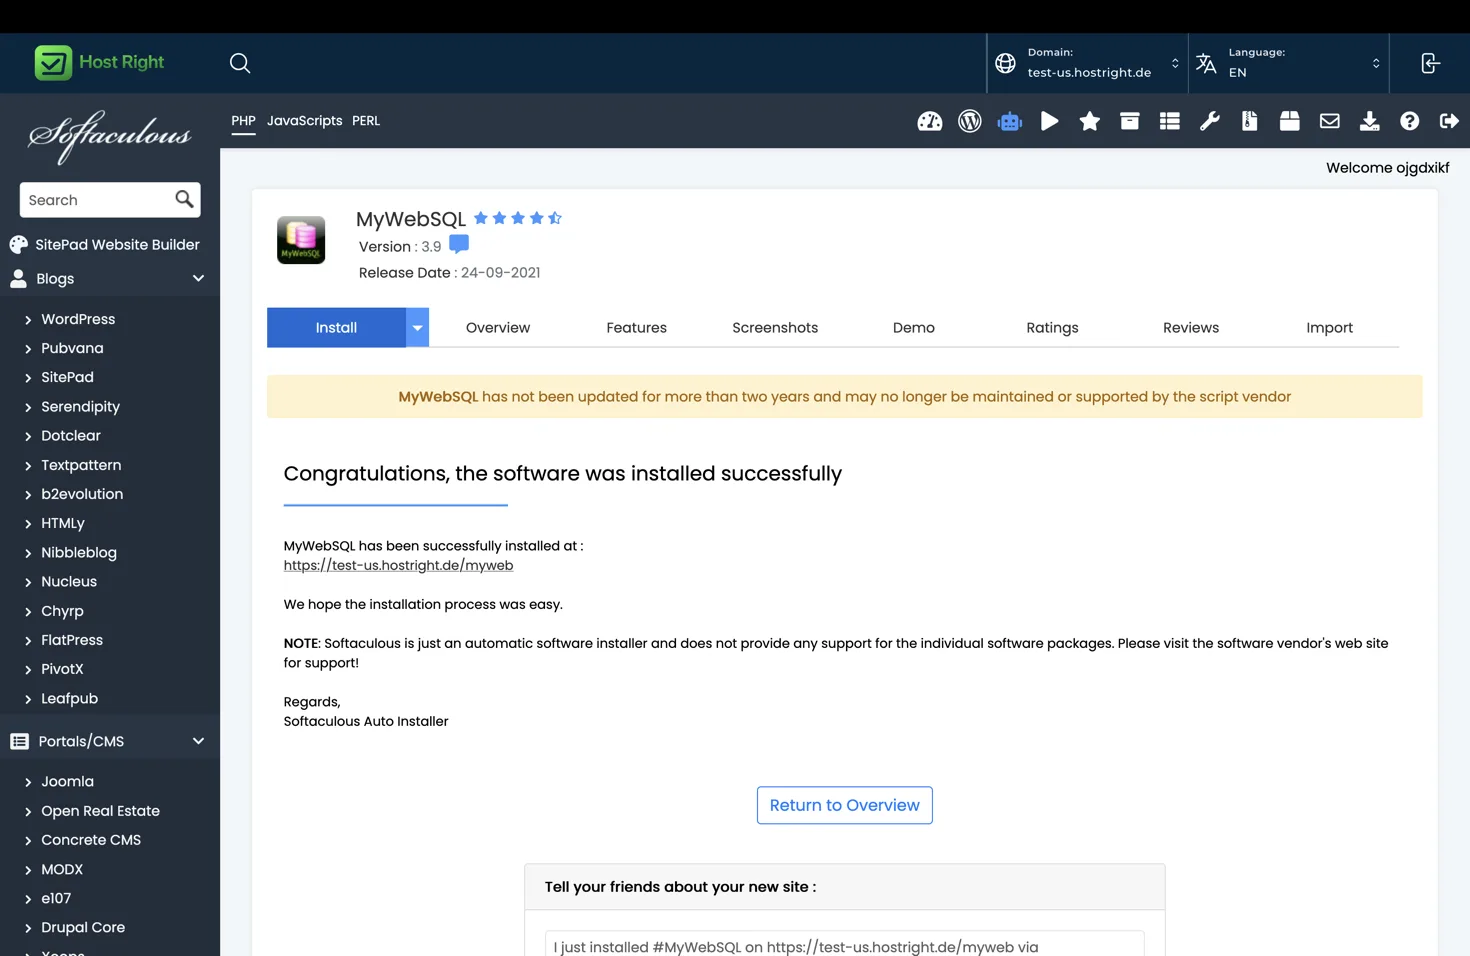The height and width of the screenshot is (956, 1470).
Task: Select Nibbleblog in the sidebar
Action: (79, 553)
